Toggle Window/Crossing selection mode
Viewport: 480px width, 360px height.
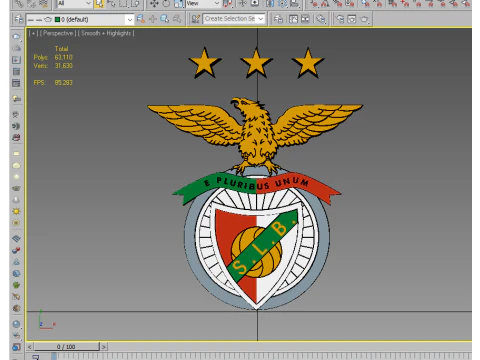(x=135, y=3)
